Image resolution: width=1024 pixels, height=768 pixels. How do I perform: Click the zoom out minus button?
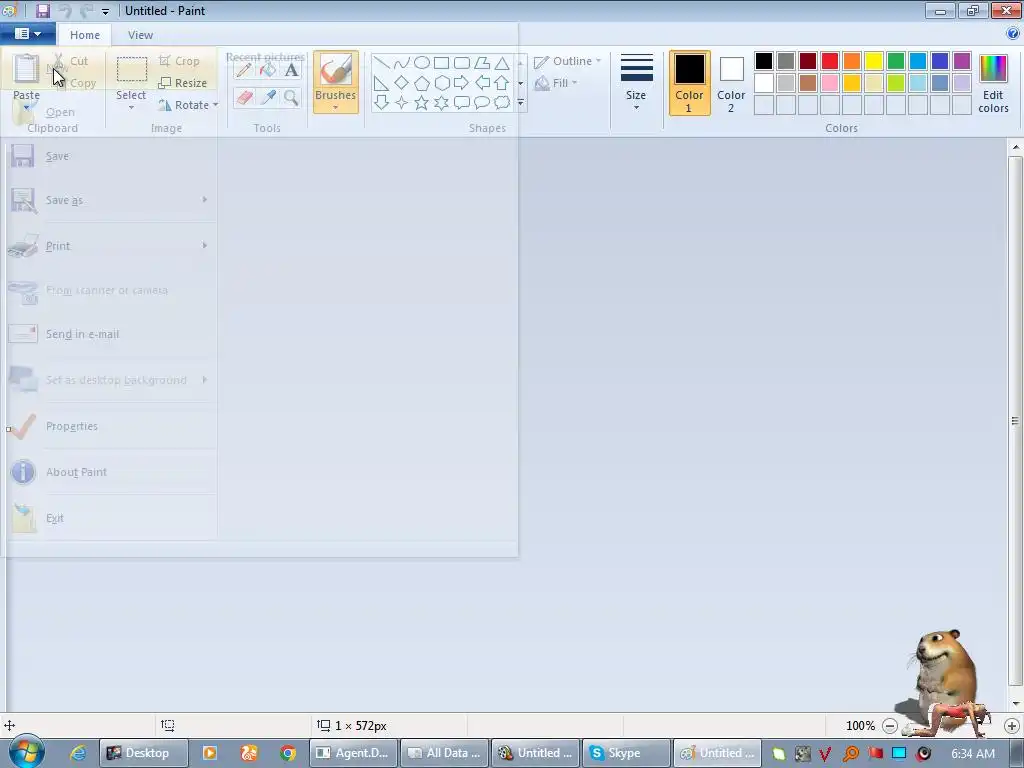(x=889, y=726)
